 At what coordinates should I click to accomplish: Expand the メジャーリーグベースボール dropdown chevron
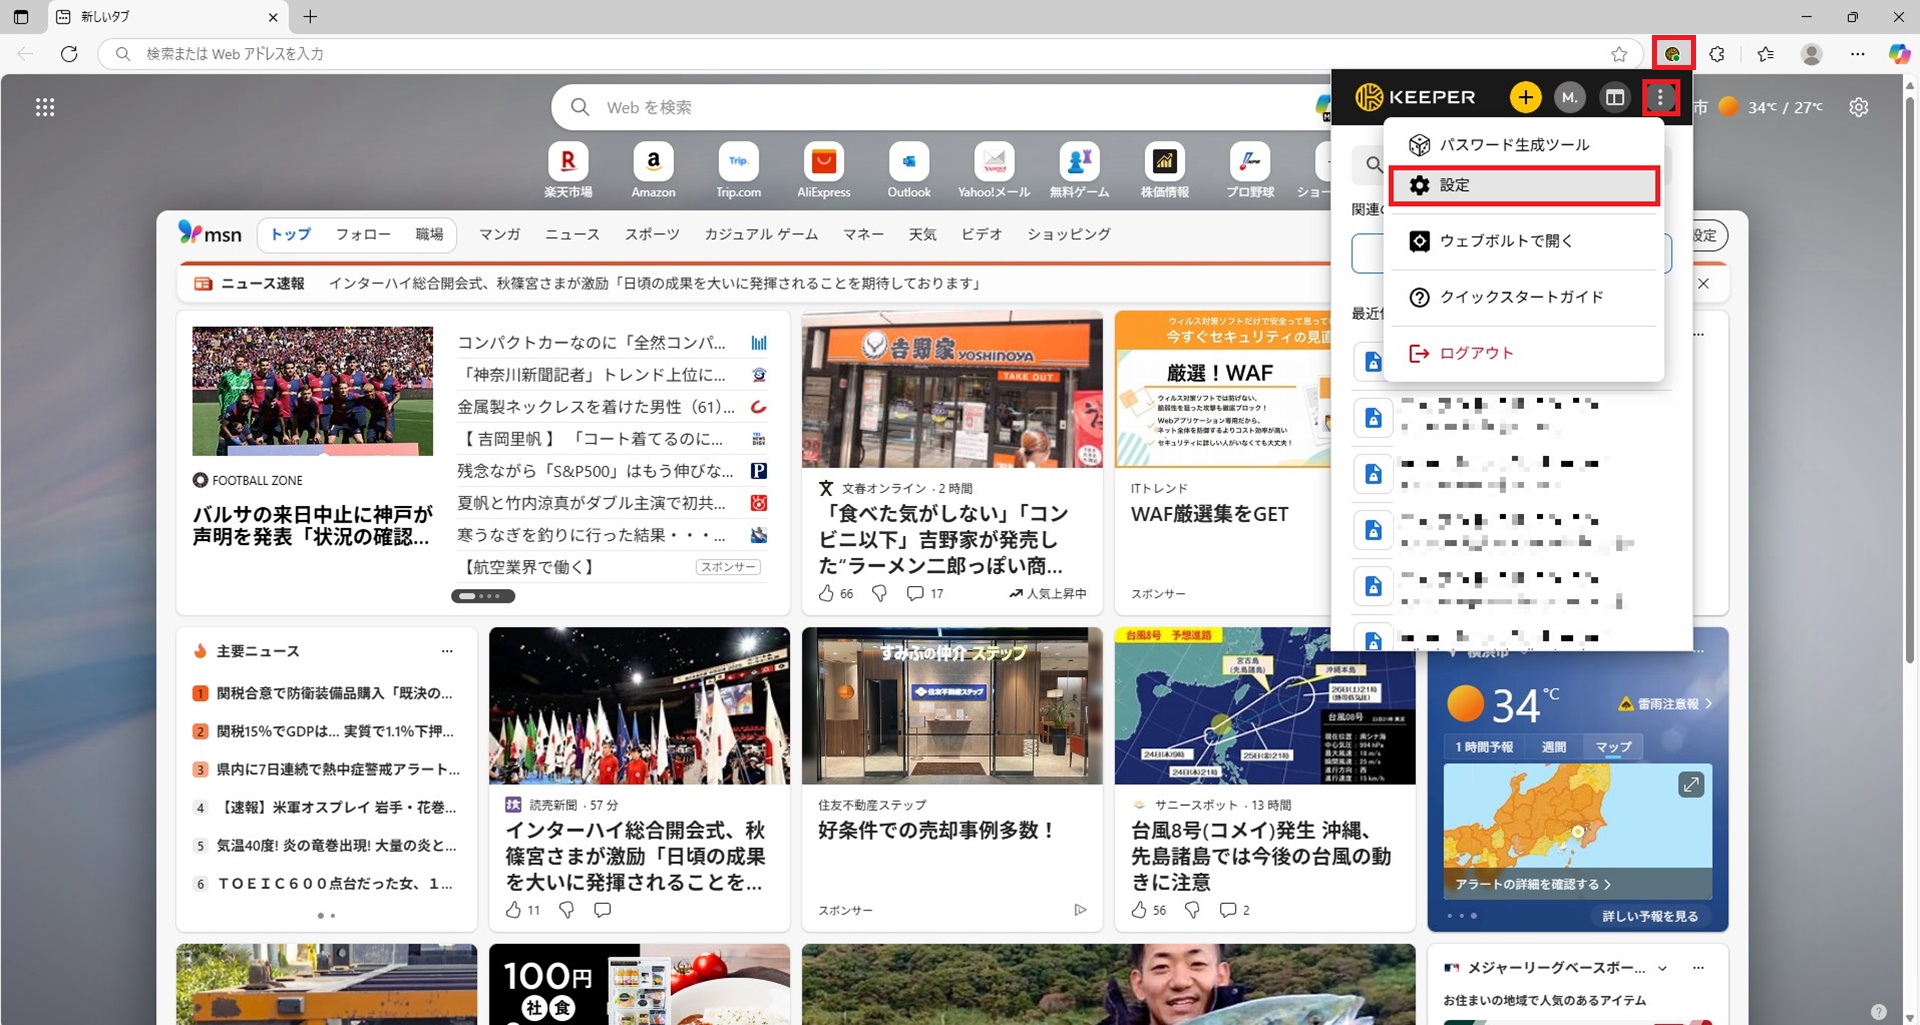tap(1662, 968)
